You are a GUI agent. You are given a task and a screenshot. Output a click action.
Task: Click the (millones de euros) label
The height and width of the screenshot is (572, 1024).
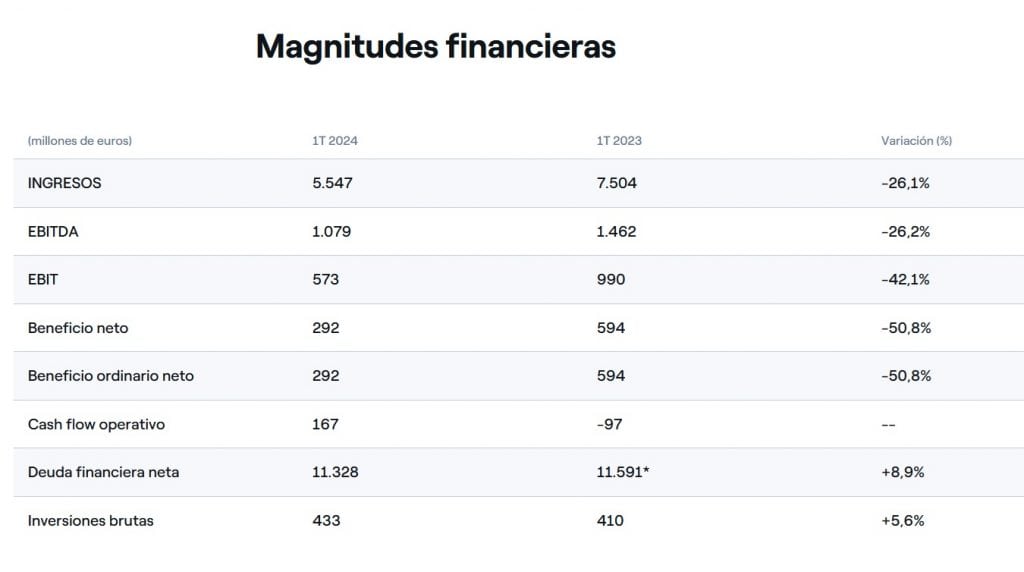coord(80,140)
